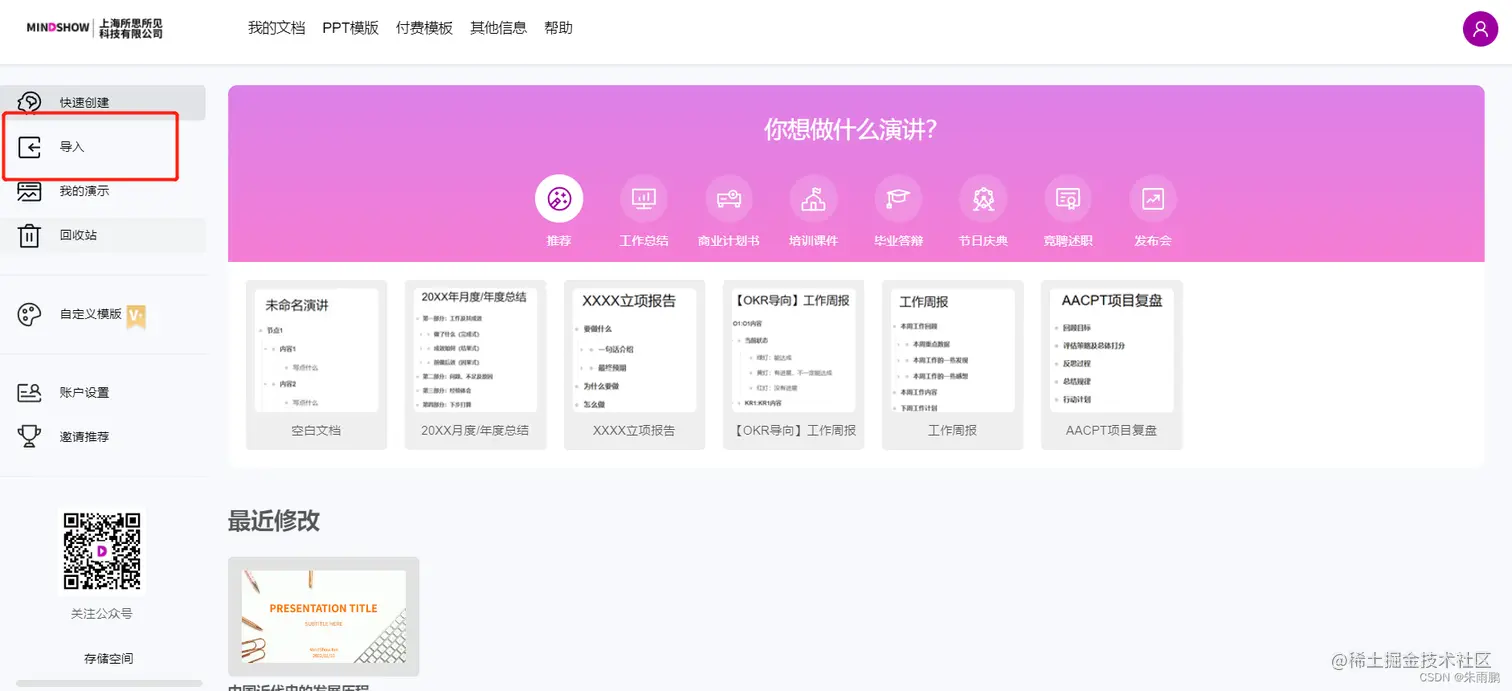Viewport: 1512px width, 691px height.
Task: Open the 中国近代史的发展历程 presentation thumbnail
Action: [x=322, y=615]
